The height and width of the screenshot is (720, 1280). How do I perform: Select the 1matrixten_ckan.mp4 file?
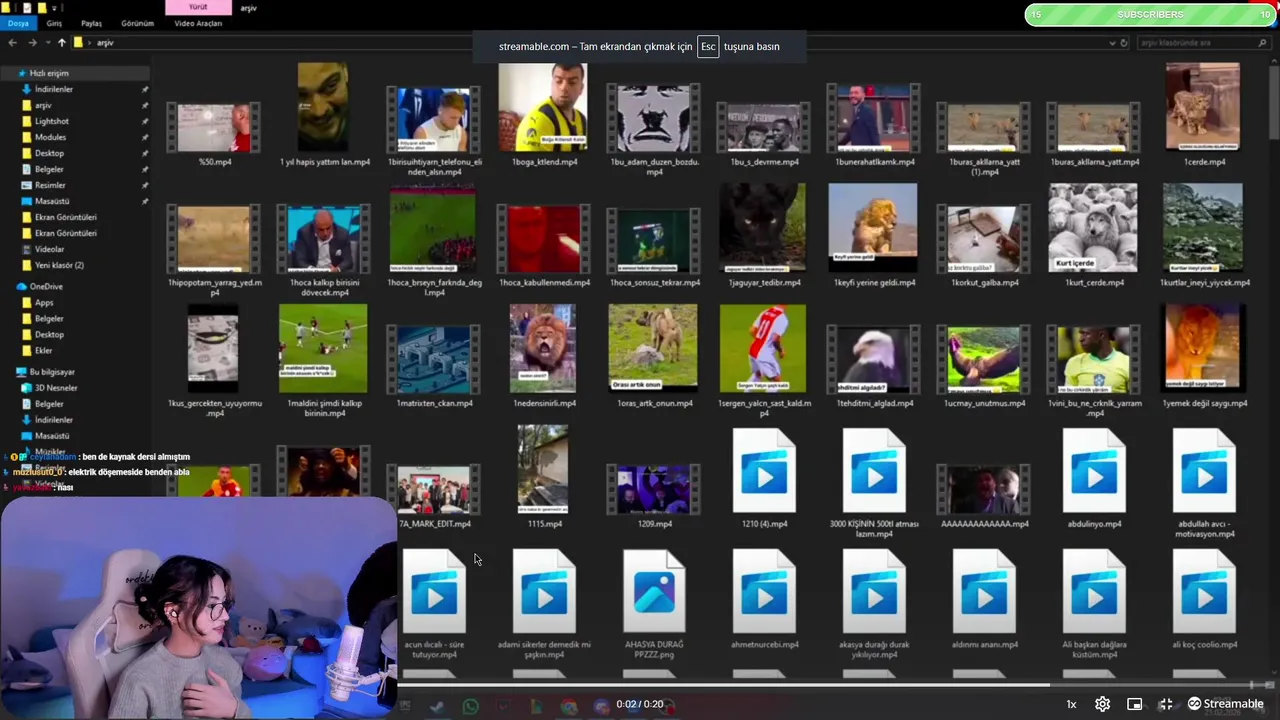[435, 359]
